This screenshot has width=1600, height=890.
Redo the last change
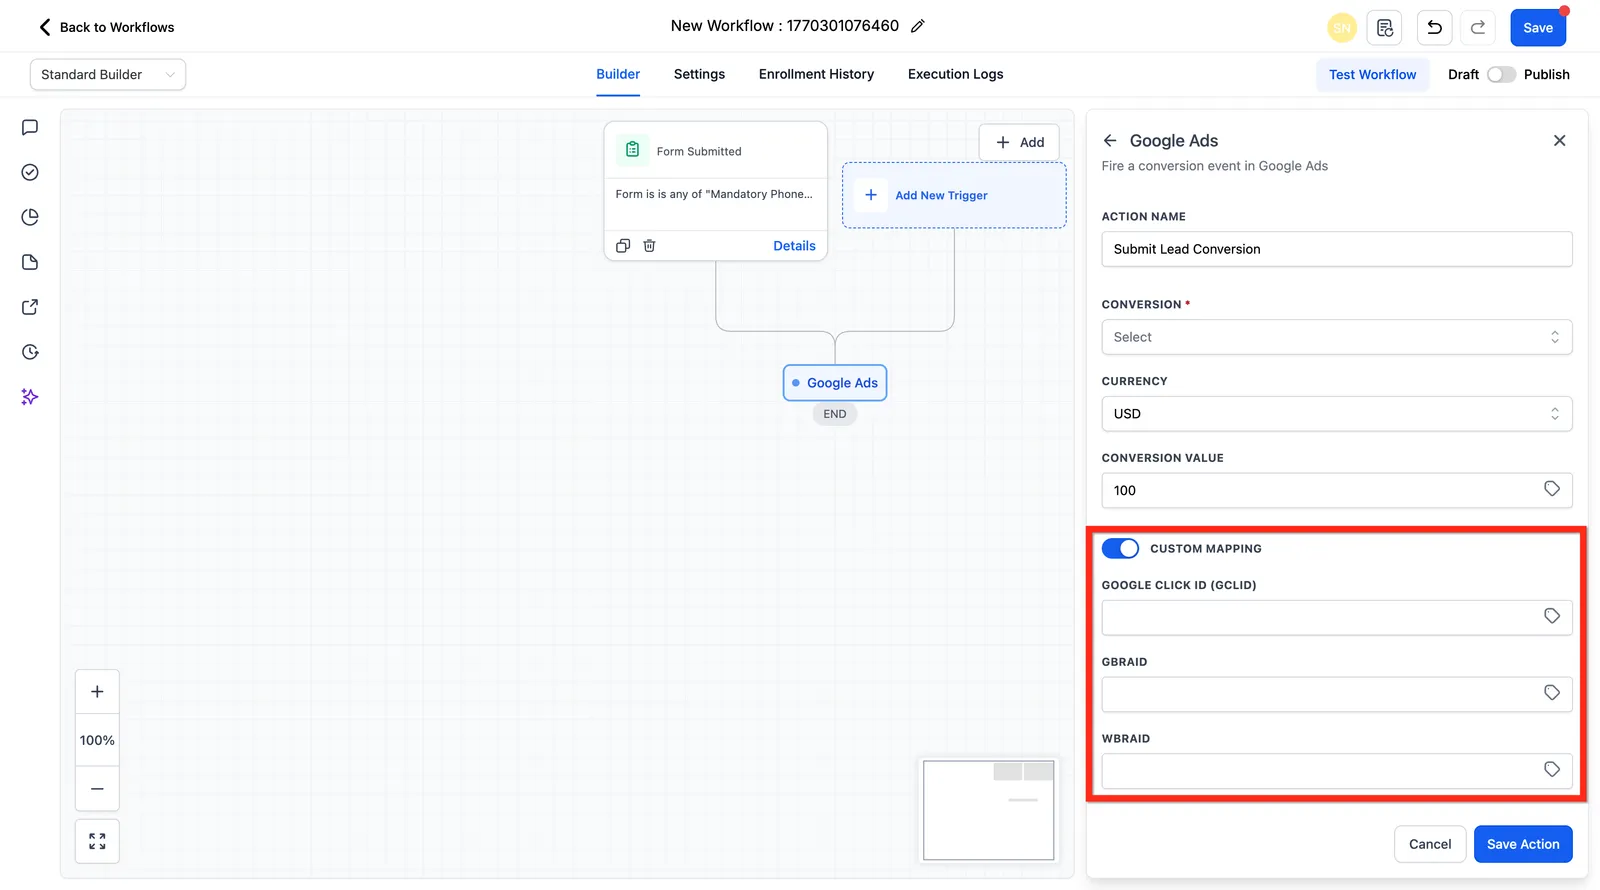1478,28
